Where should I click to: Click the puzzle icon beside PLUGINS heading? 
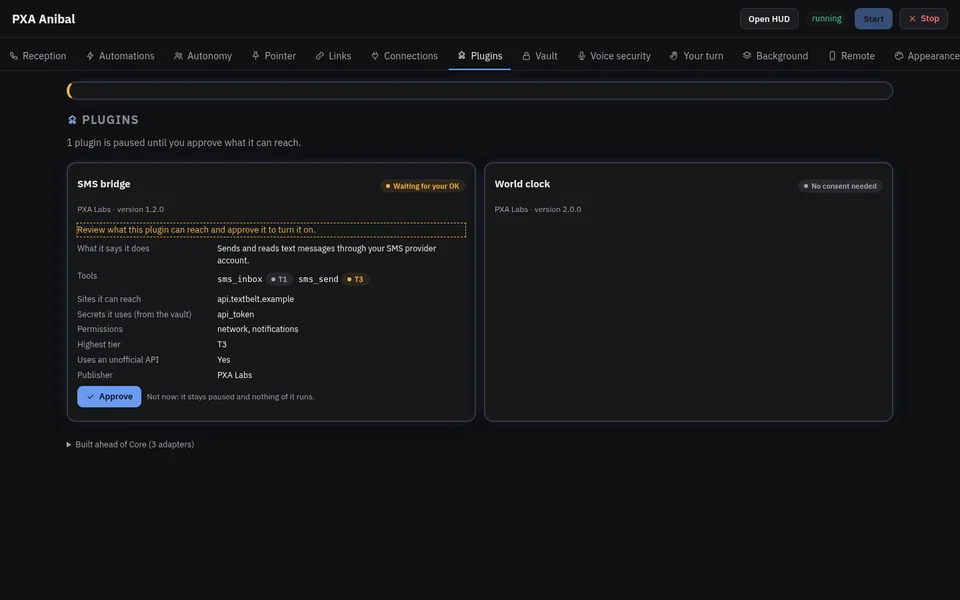(72, 120)
